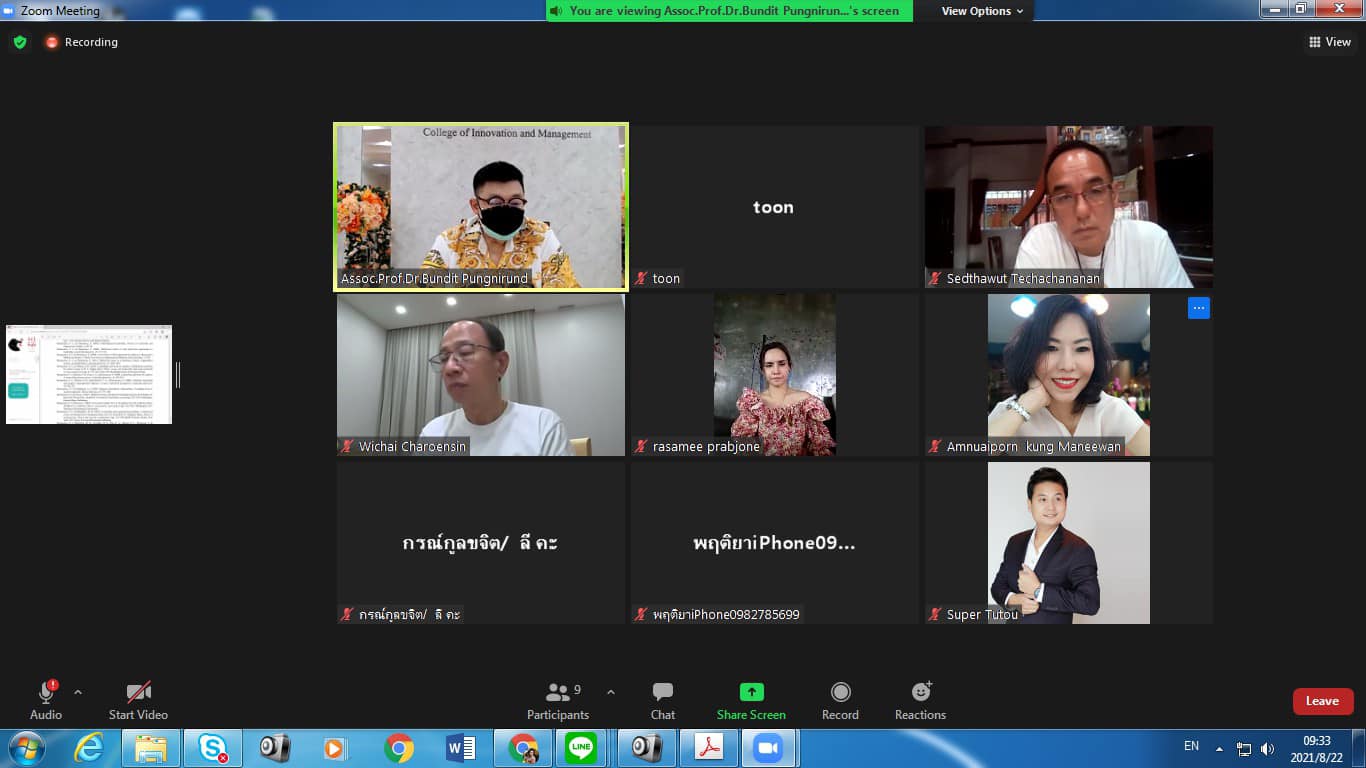
Task: Open the Reactions menu
Action: click(920, 701)
